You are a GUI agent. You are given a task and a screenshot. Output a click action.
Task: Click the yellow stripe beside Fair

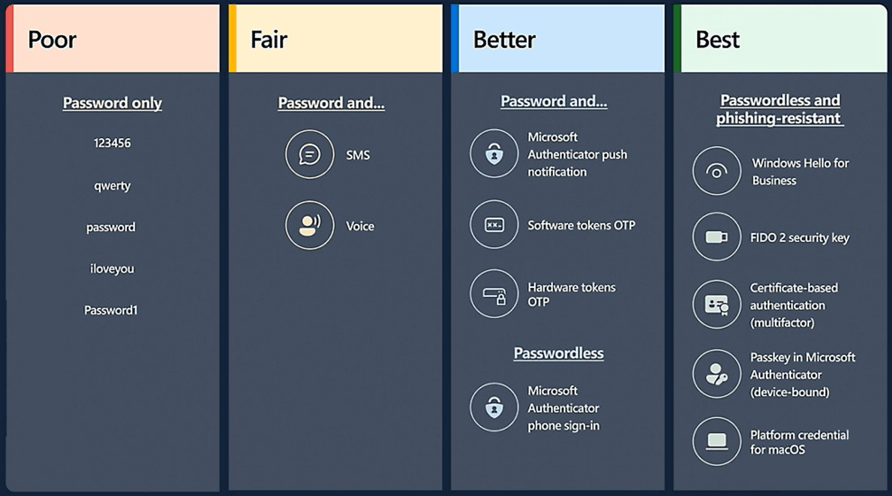click(232, 39)
